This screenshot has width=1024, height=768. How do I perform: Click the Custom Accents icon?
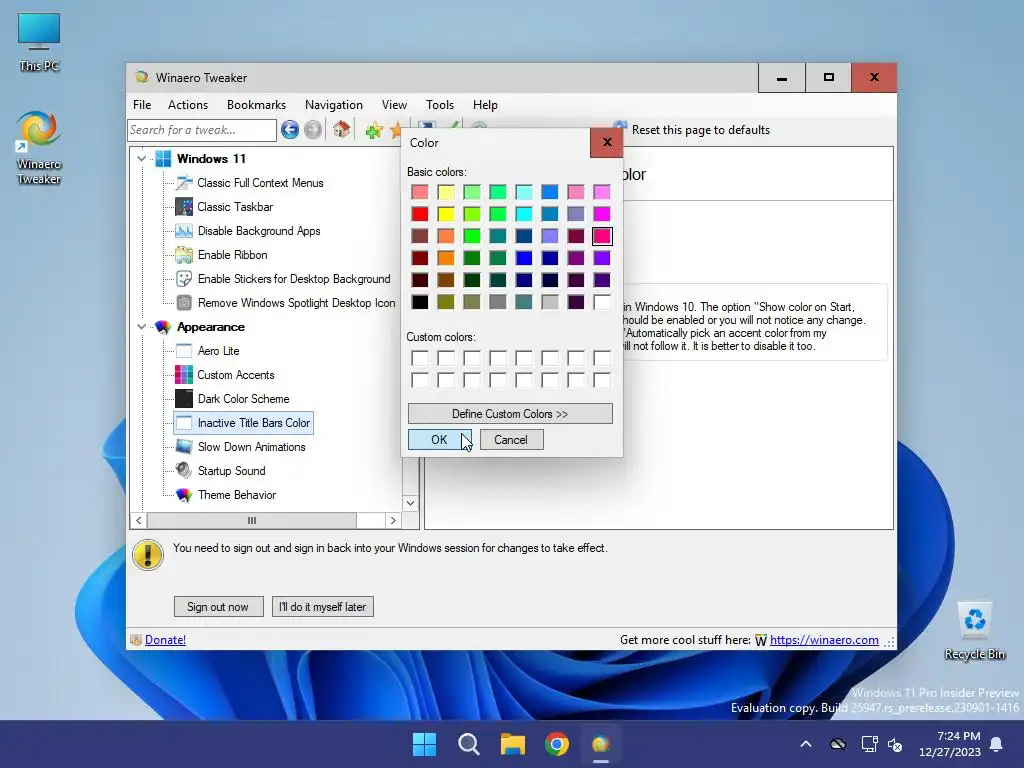tap(184, 375)
